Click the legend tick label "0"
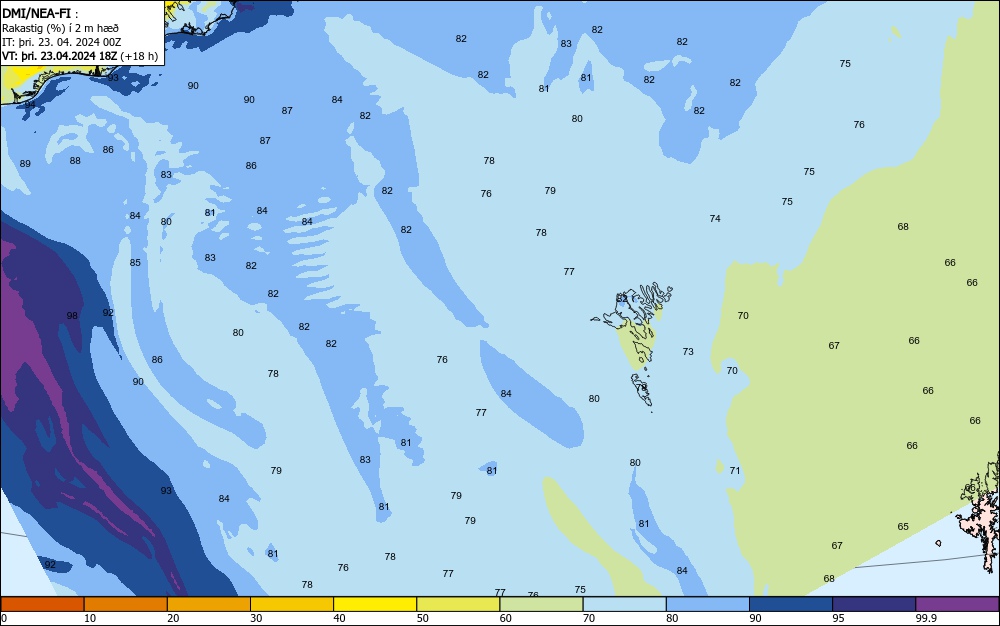This screenshot has height=626, width=1000. [x=4, y=618]
